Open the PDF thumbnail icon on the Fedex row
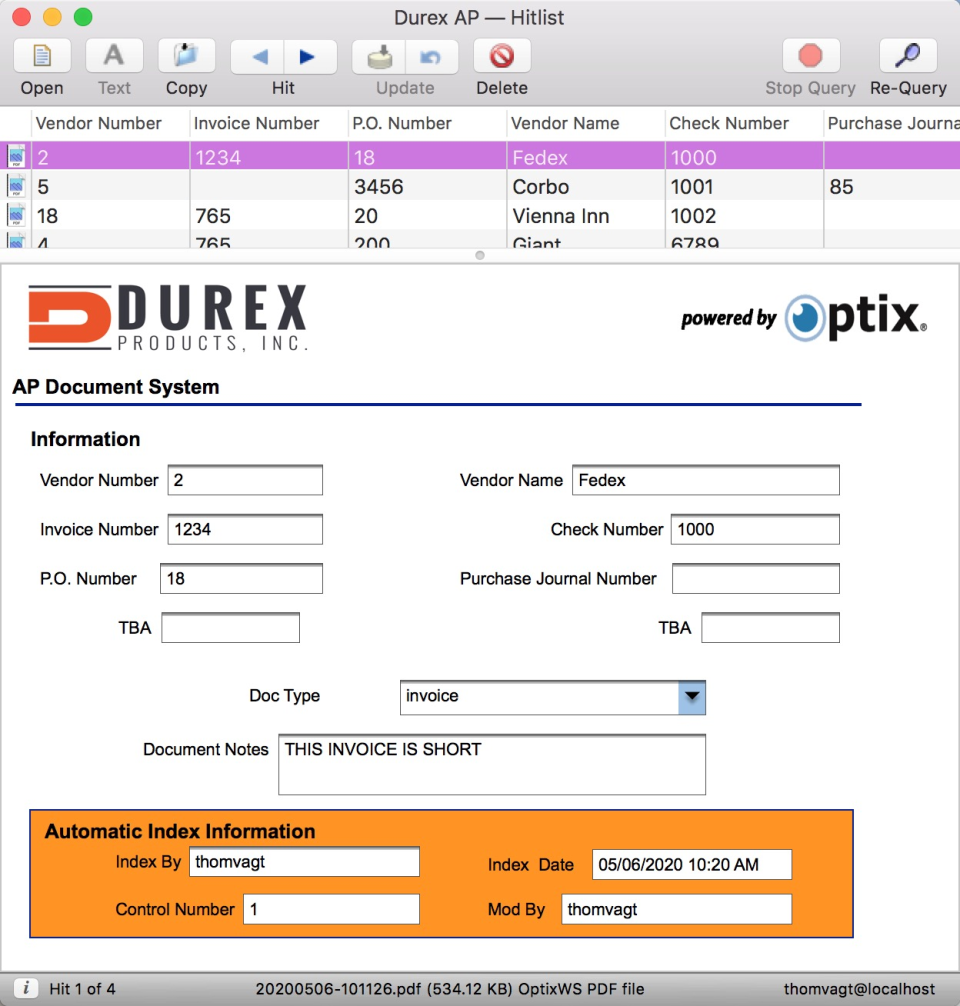960x1006 pixels. [15, 157]
